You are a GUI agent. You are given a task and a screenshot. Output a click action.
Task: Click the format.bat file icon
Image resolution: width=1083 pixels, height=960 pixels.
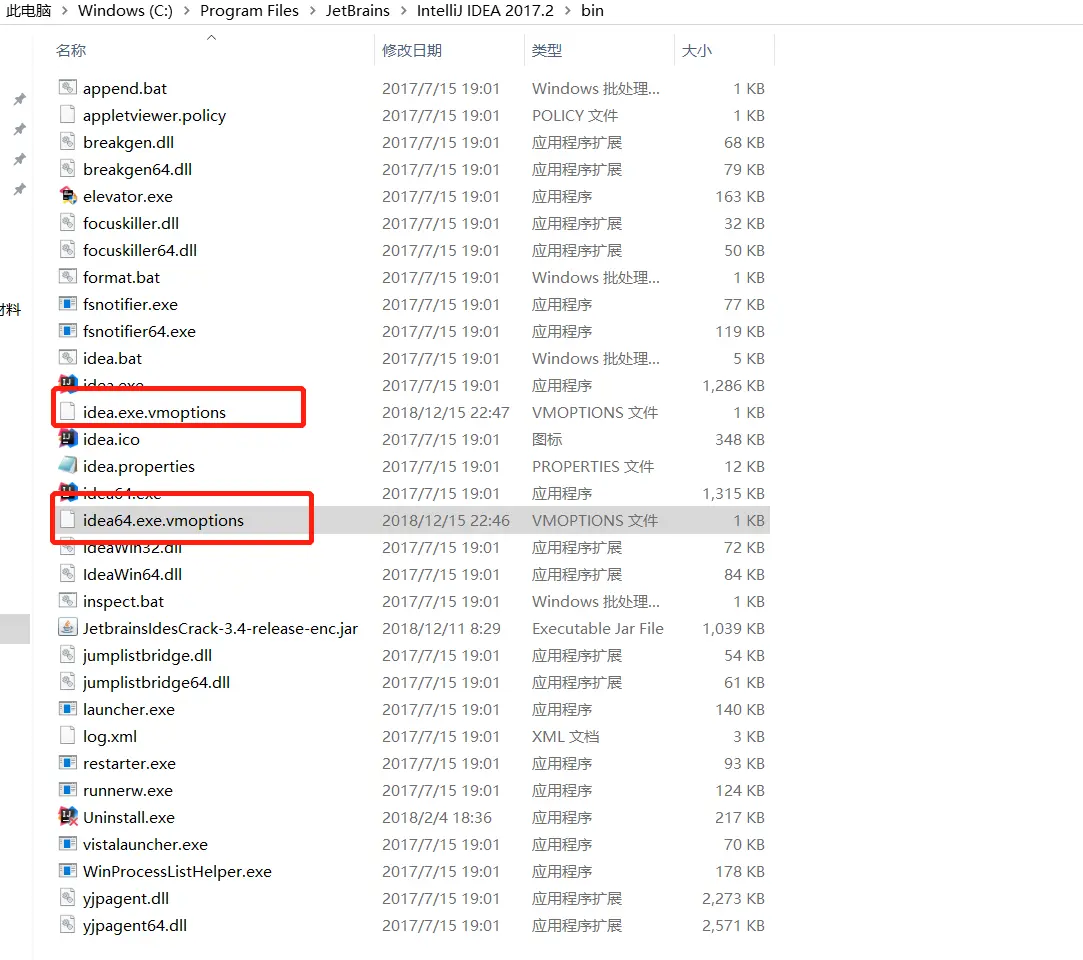click(x=68, y=277)
